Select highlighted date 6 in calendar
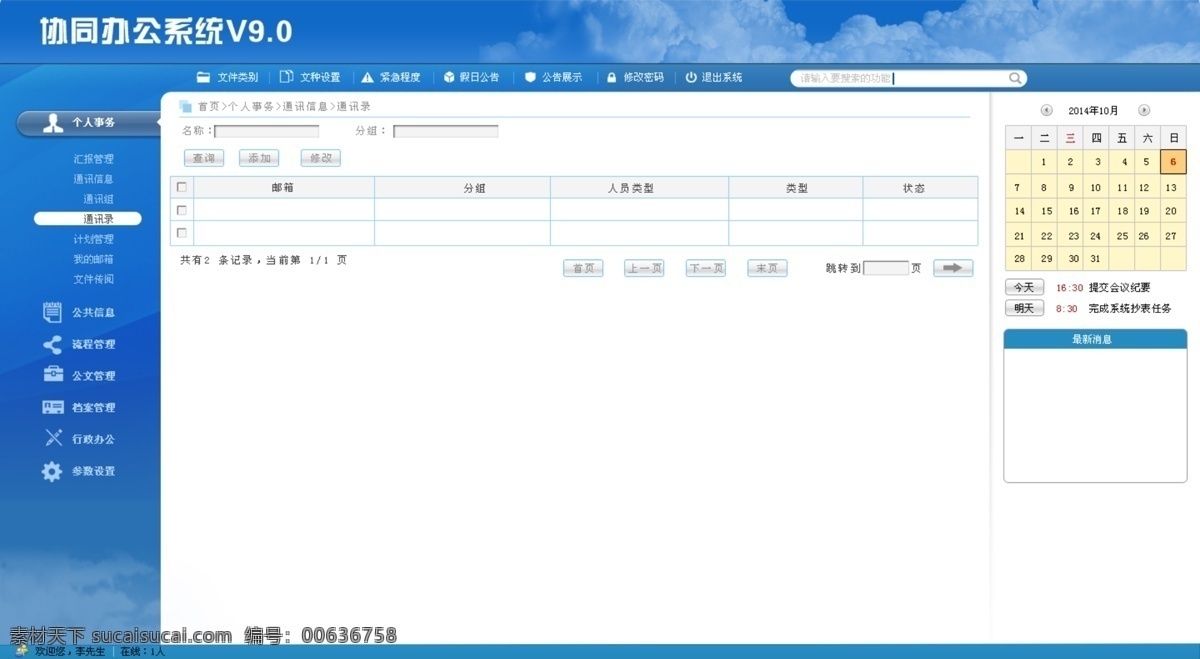 [1173, 162]
